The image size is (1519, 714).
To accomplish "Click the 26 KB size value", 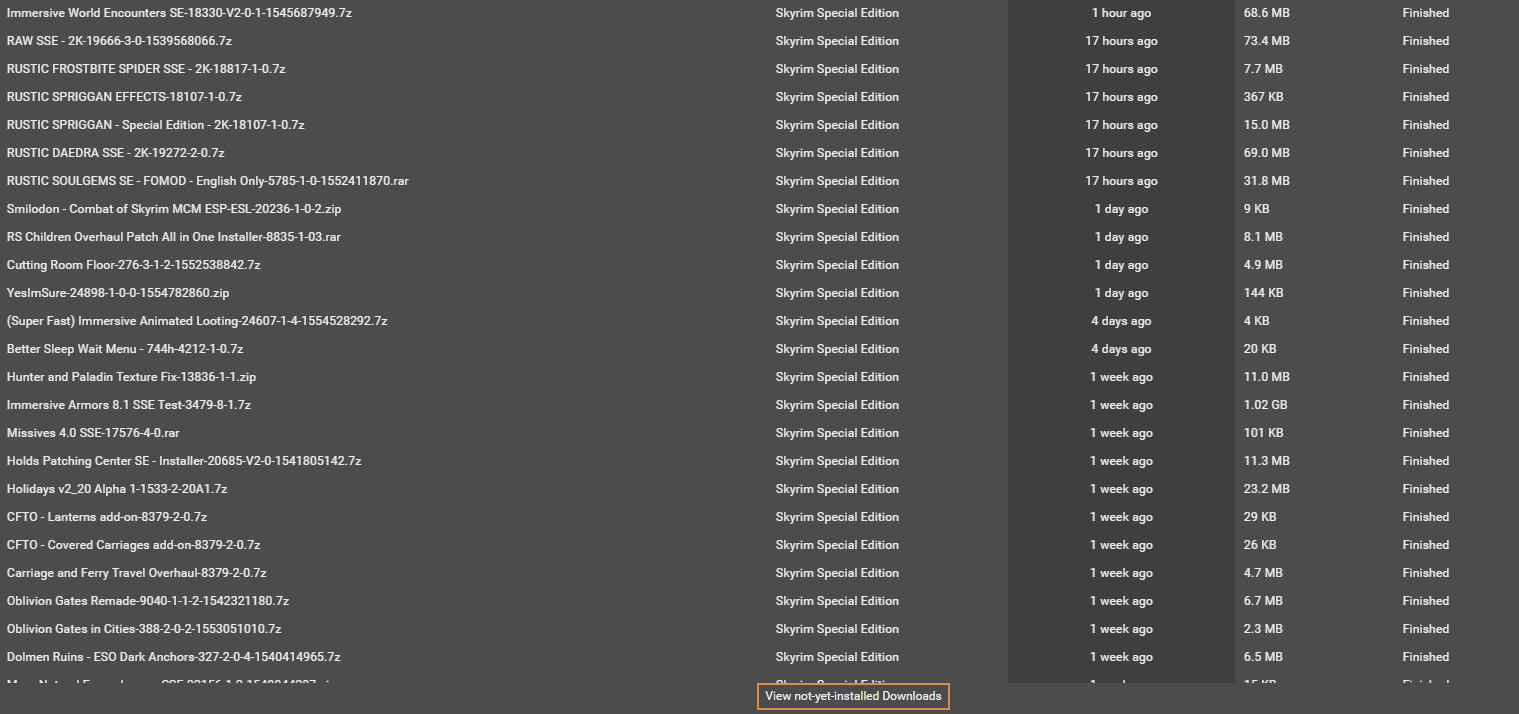I will [x=1260, y=545].
